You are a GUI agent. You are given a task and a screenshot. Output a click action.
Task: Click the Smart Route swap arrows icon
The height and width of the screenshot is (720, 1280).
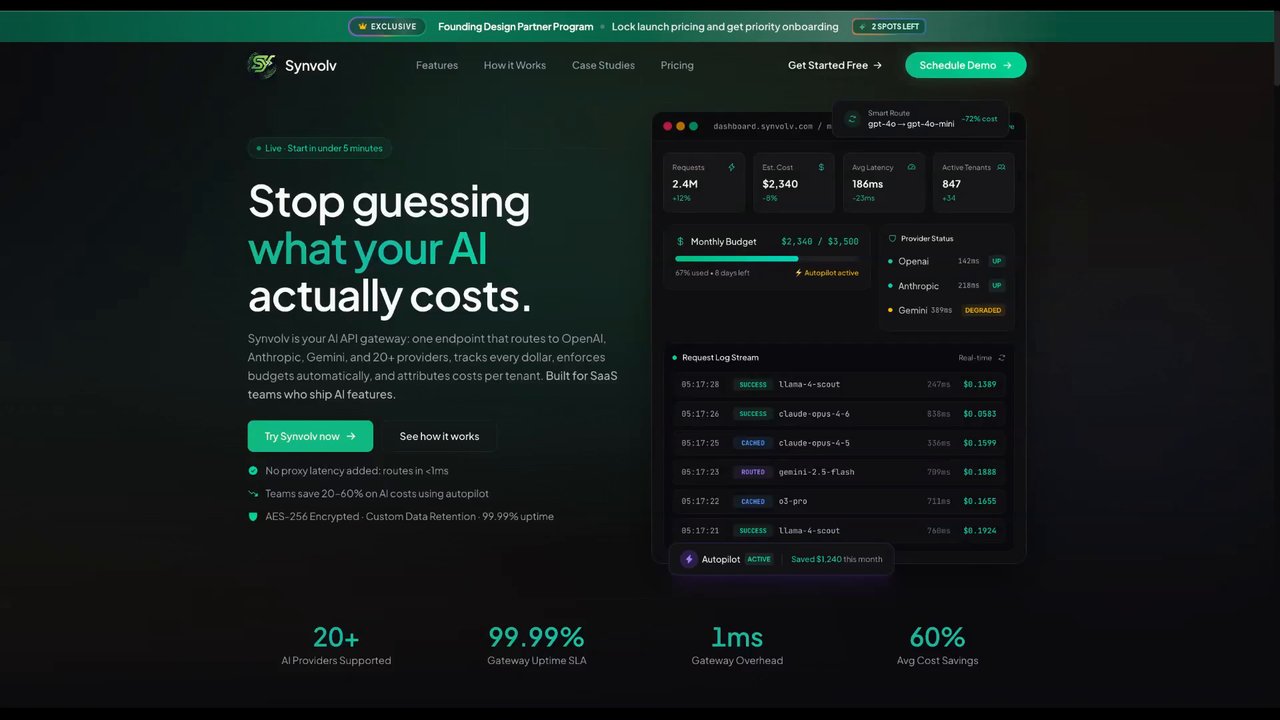click(852, 118)
